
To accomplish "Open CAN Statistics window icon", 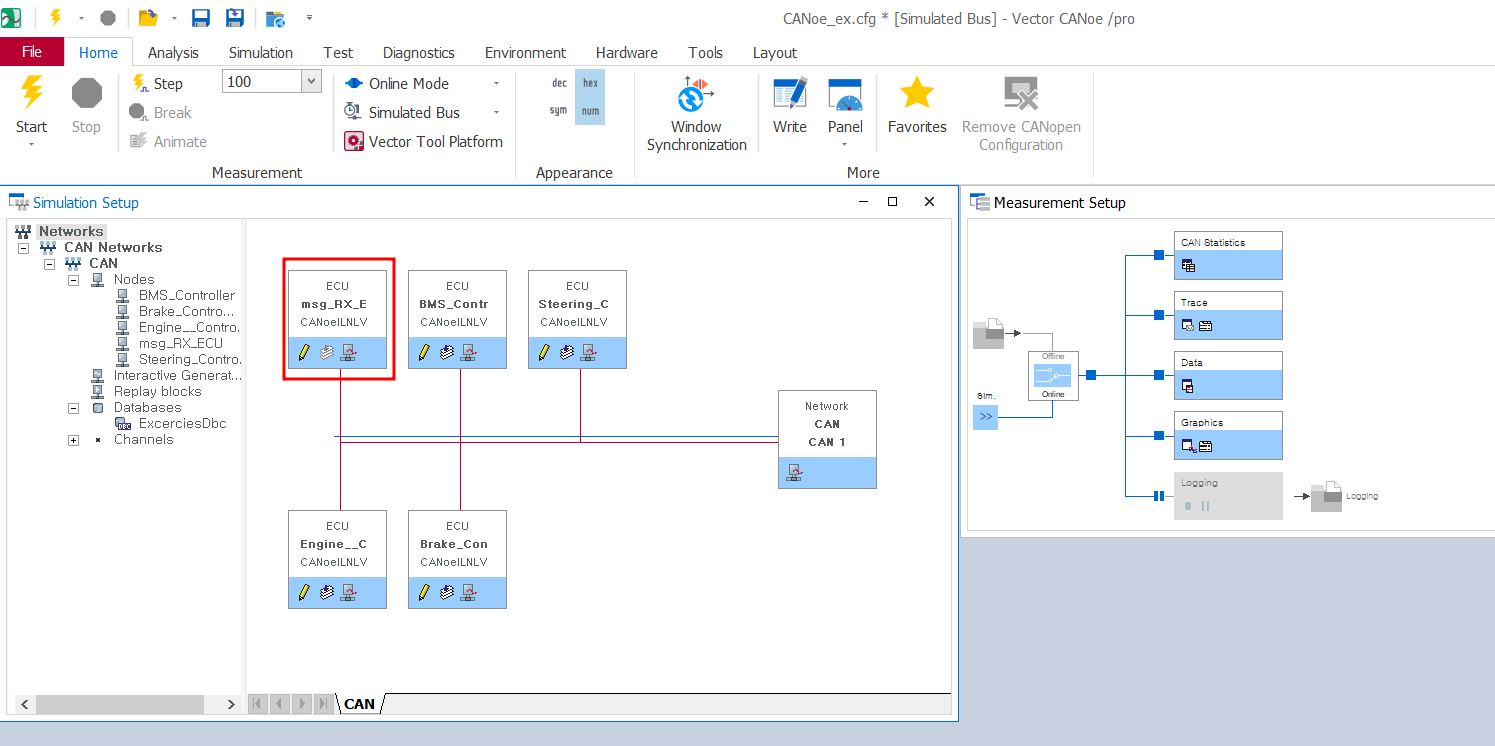I will [1188, 266].
